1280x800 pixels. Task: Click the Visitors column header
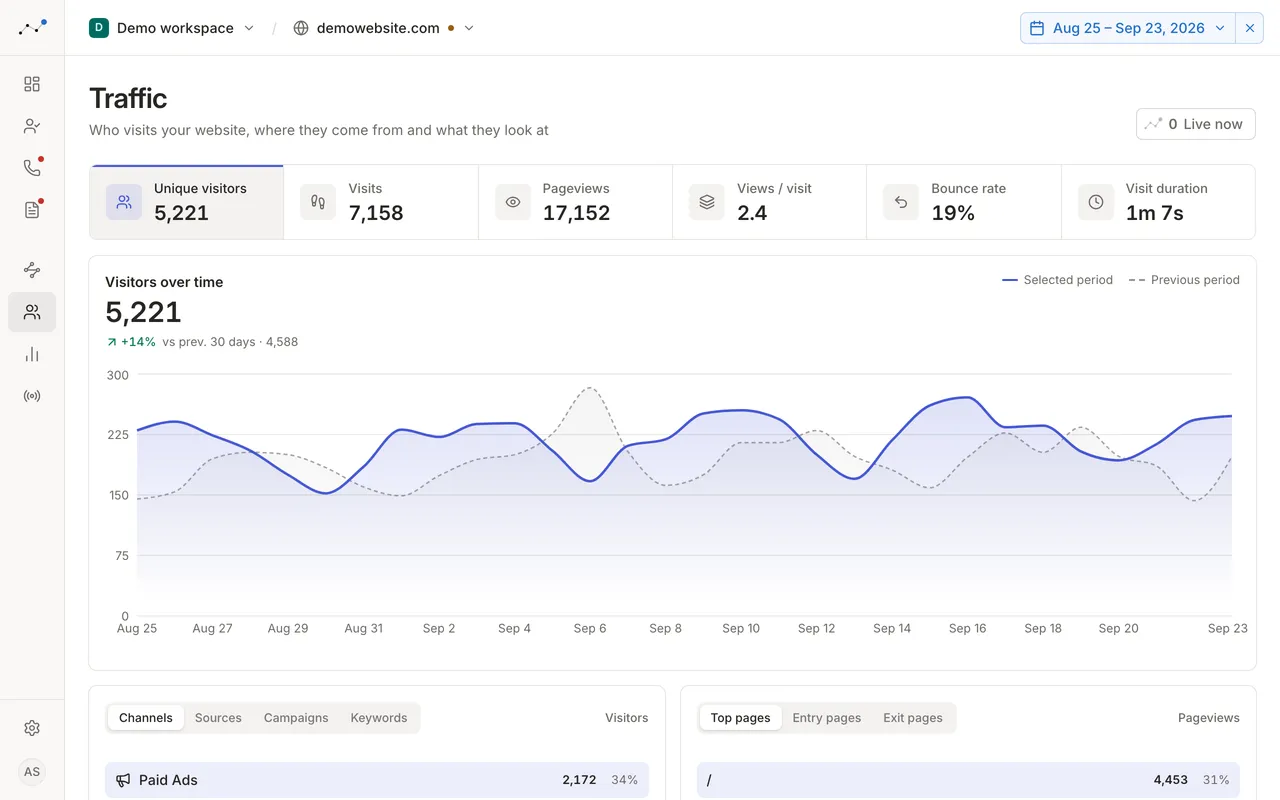626,718
